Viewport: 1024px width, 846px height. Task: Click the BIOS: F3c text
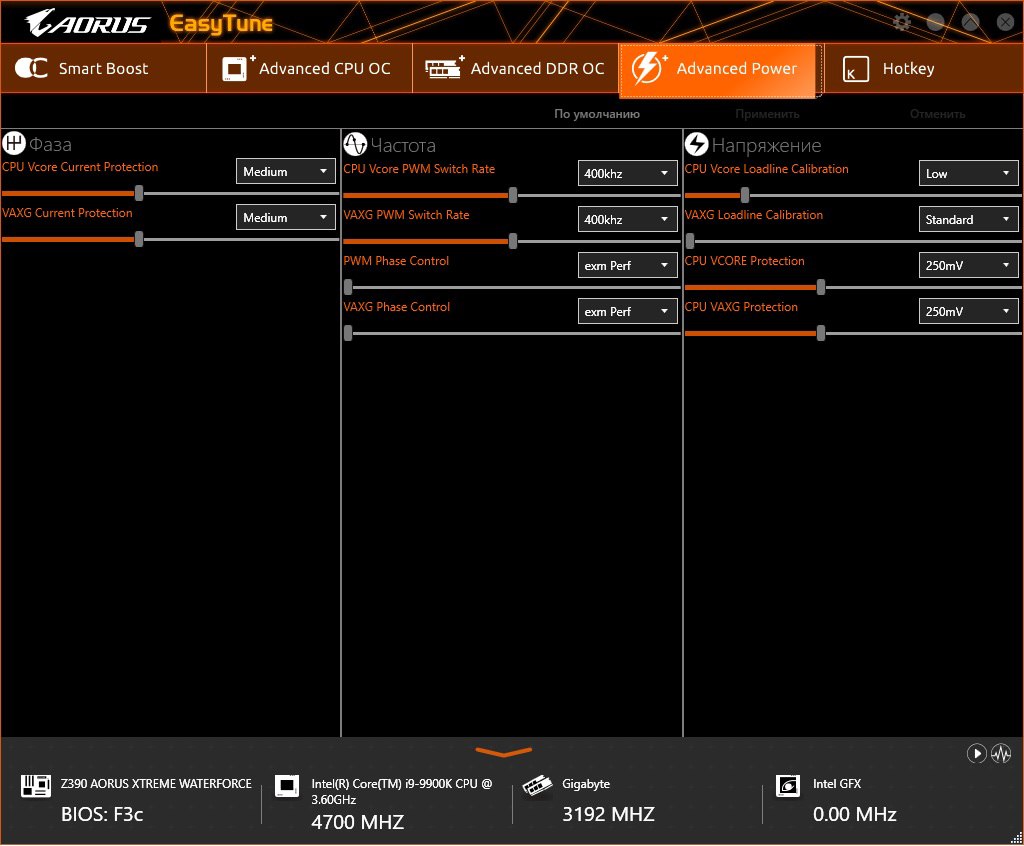(102, 815)
